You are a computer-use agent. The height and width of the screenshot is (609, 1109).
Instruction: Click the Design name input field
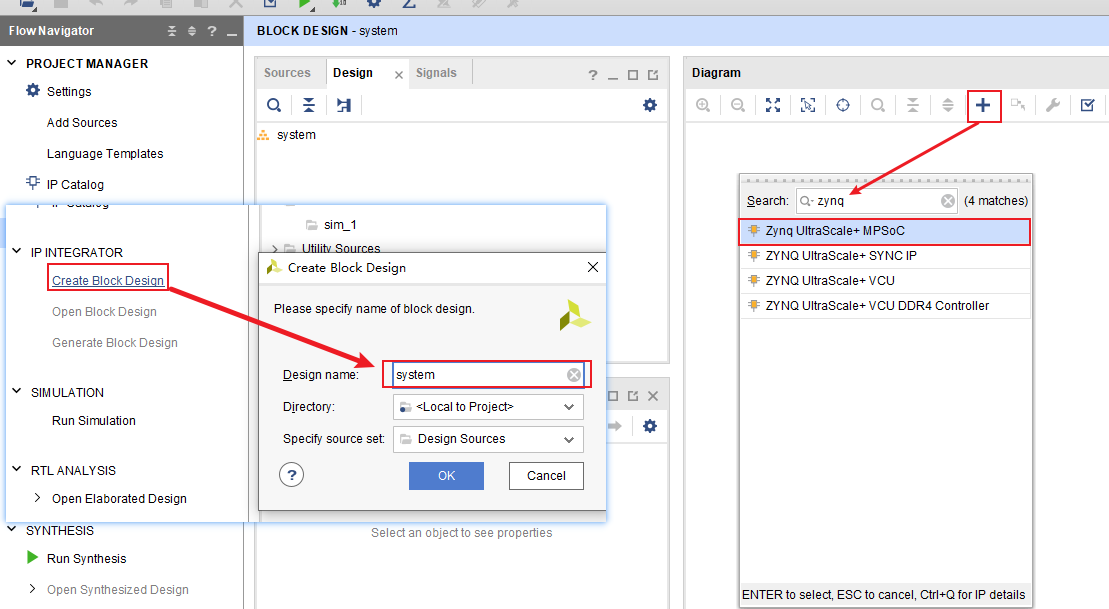point(488,375)
